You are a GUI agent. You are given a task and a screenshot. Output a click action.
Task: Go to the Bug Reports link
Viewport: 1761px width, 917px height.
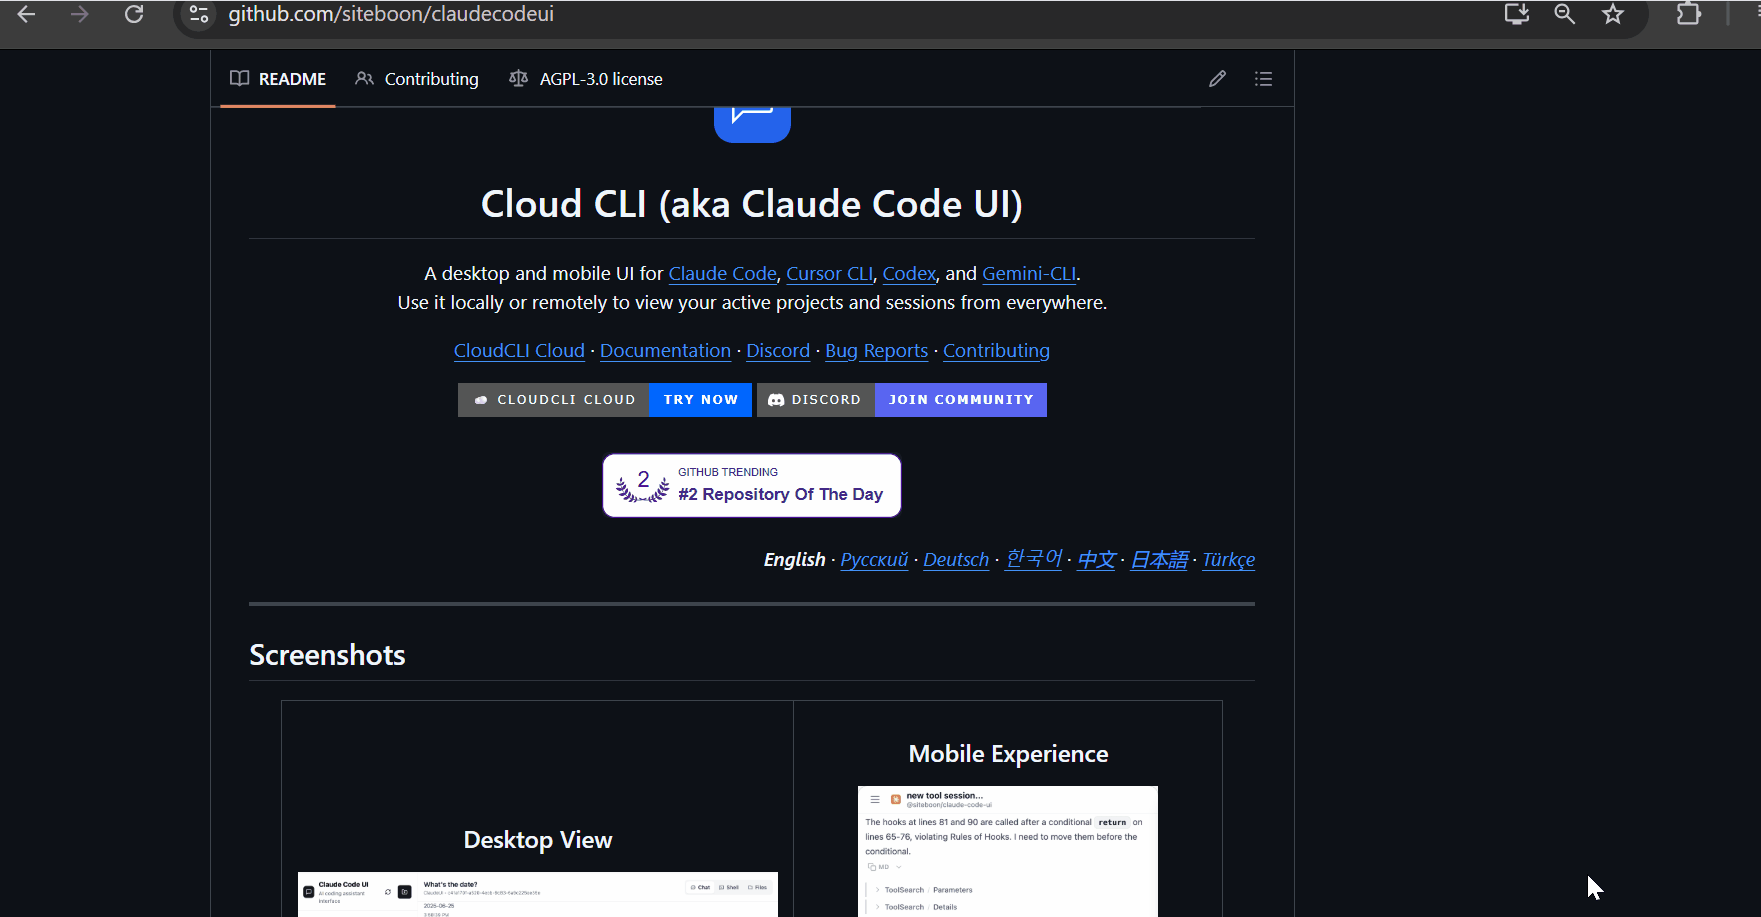click(877, 351)
